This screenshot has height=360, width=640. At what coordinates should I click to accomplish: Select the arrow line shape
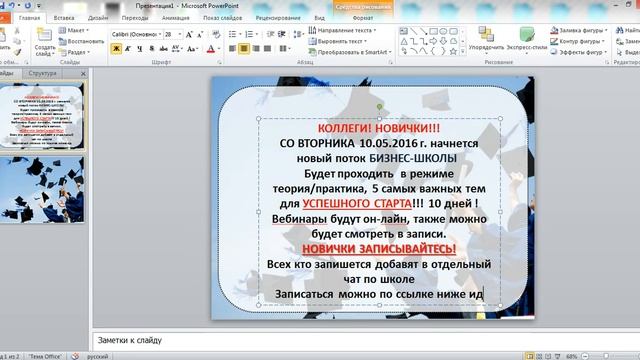423,31
